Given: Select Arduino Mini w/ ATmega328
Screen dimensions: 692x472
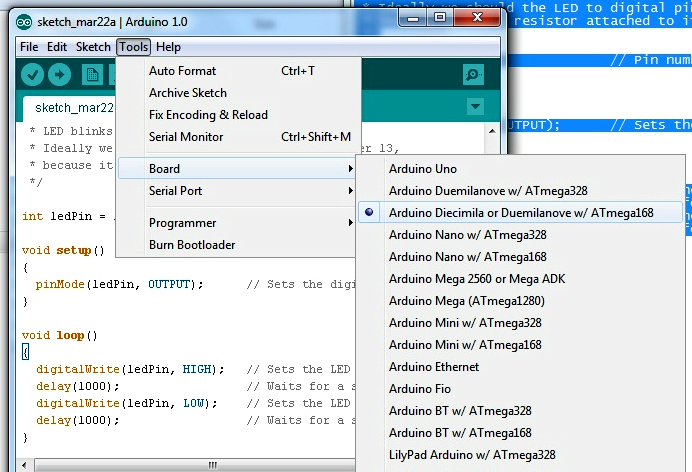Looking at the screenshot, I should (520, 323).
